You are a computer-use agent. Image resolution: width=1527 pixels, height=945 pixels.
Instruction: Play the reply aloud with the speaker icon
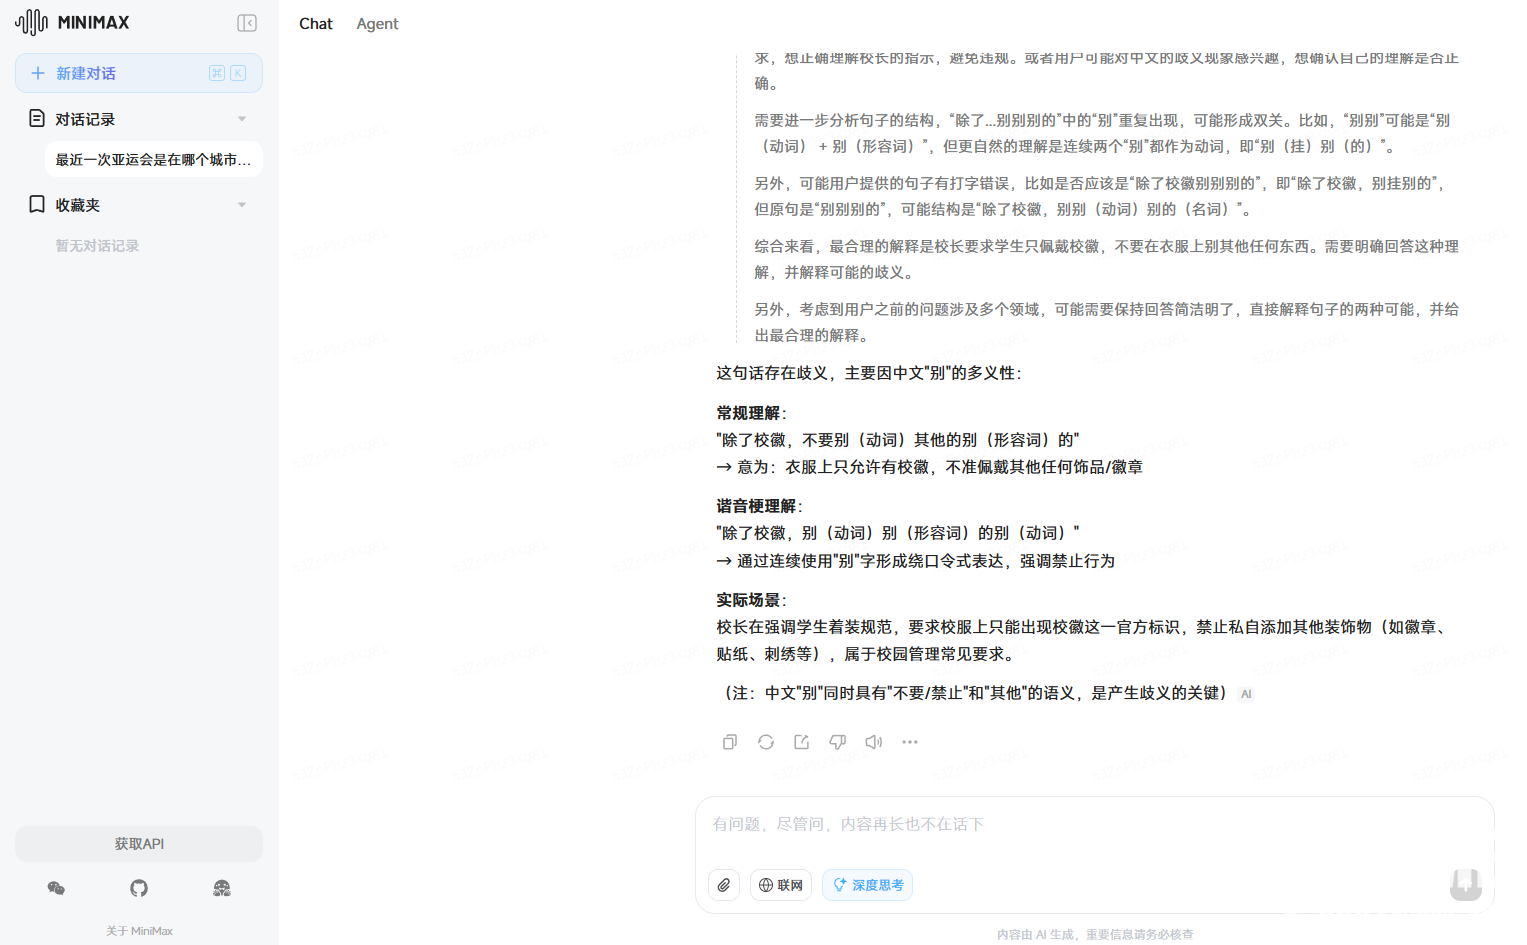(x=874, y=742)
